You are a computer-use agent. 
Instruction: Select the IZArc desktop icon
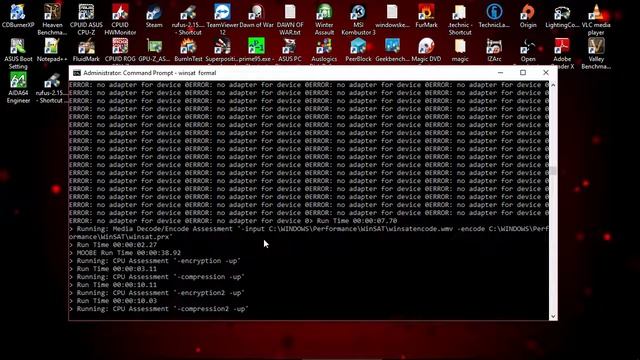pos(494,51)
